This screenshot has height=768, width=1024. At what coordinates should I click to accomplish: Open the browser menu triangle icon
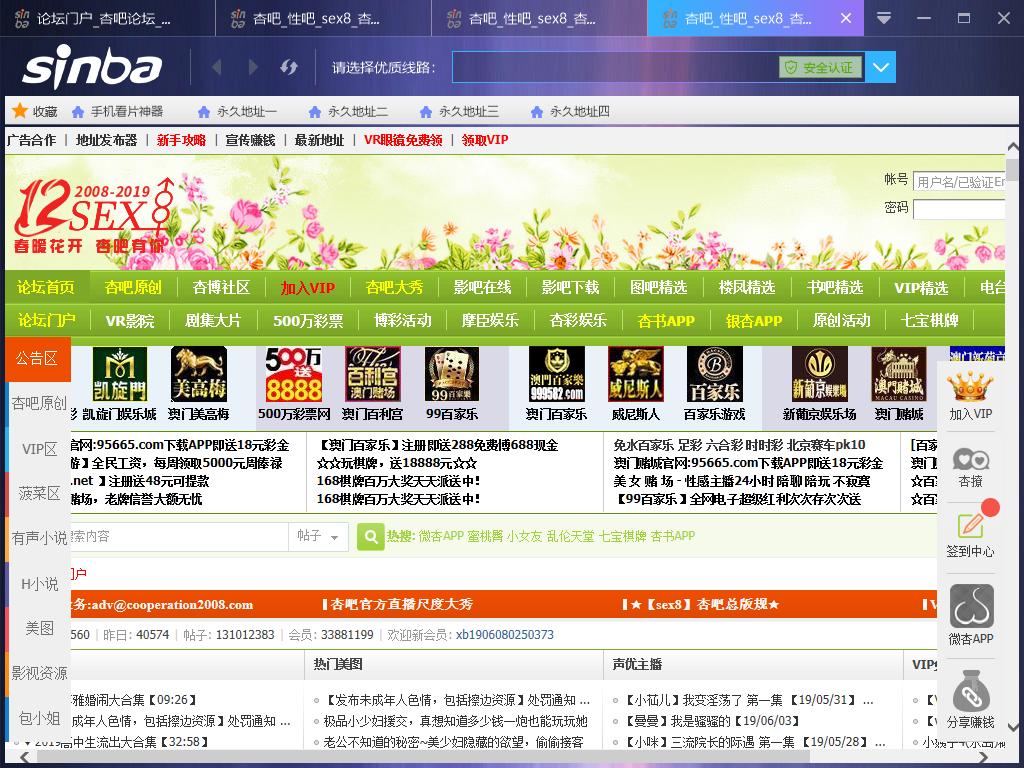click(x=884, y=18)
